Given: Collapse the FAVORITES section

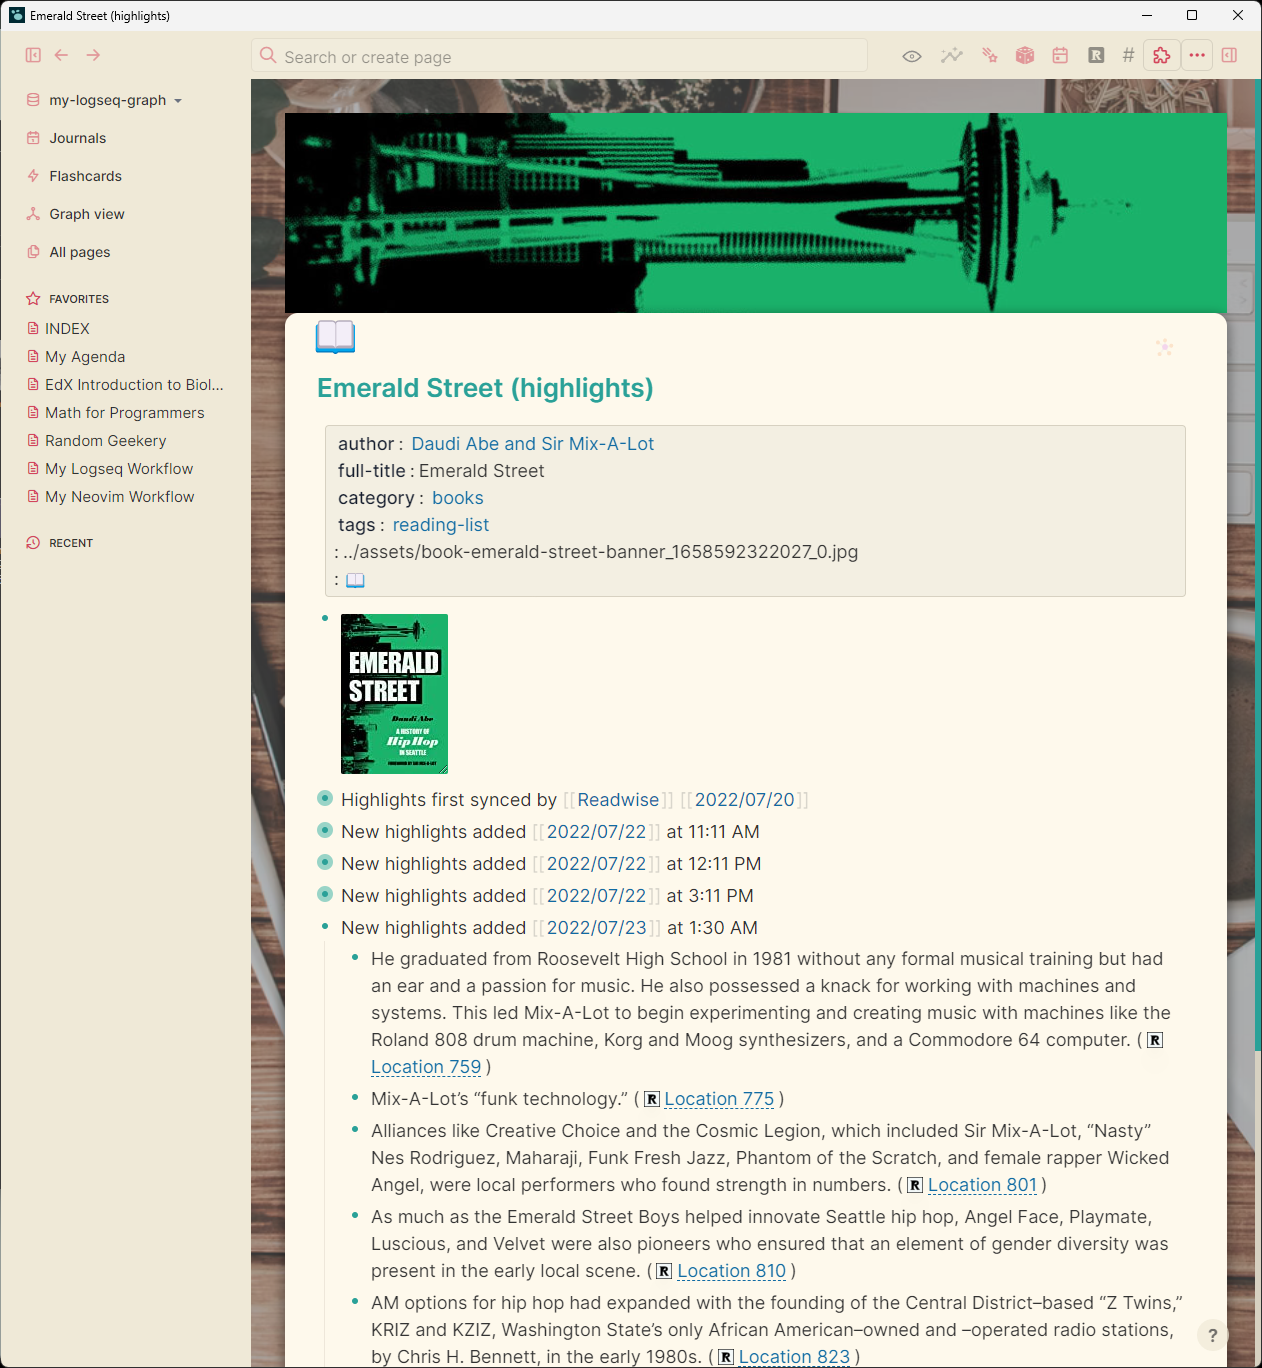Looking at the screenshot, I should tap(79, 299).
